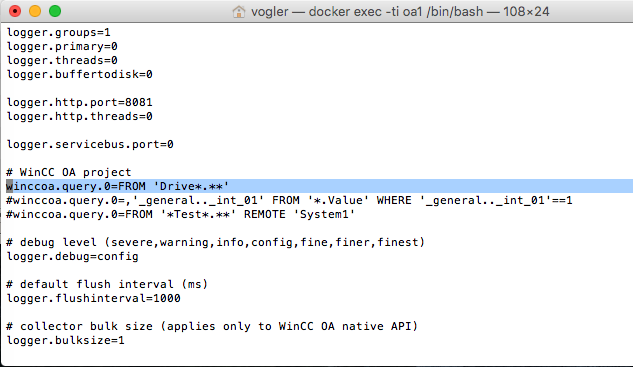This screenshot has height=367, width=633.
Task: Click the '# WinCC OA project' comment
Action: pyautogui.click(x=69, y=172)
